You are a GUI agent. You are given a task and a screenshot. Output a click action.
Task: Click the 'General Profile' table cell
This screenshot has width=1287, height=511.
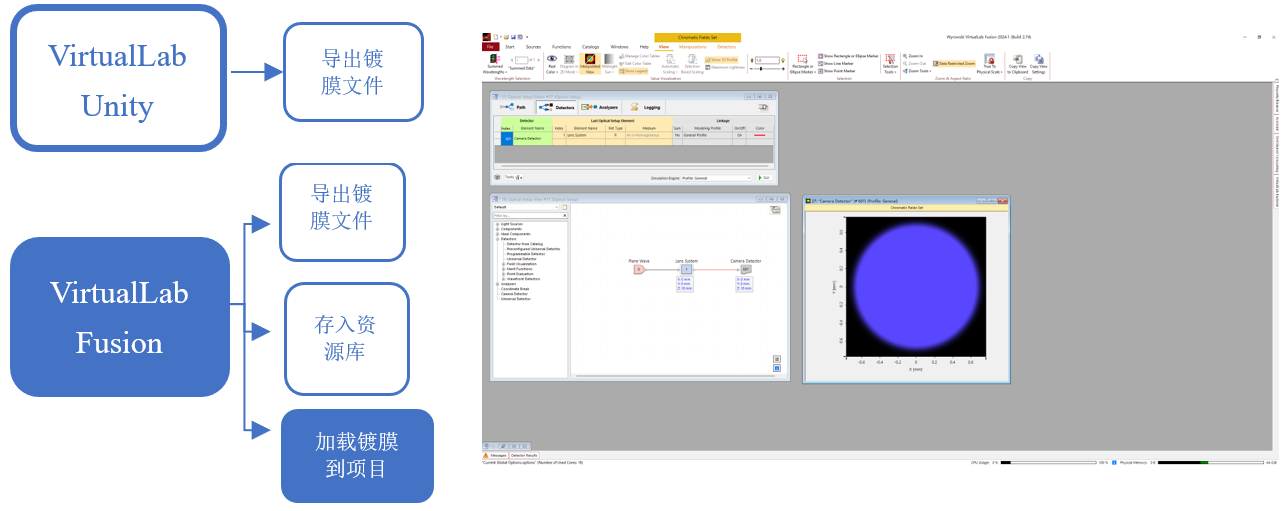[707, 135]
